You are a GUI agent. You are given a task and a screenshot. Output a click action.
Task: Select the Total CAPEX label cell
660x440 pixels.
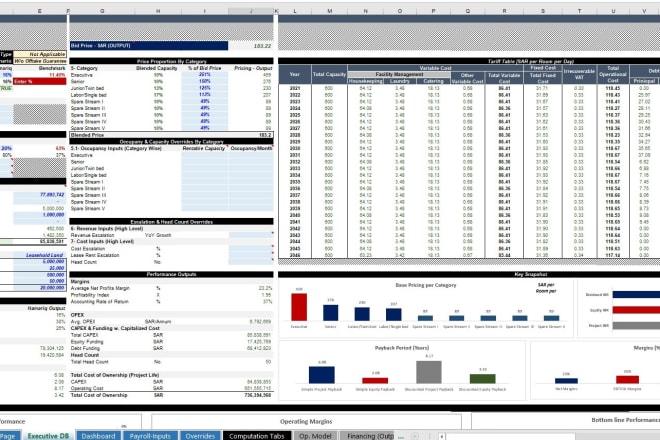tap(84, 335)
